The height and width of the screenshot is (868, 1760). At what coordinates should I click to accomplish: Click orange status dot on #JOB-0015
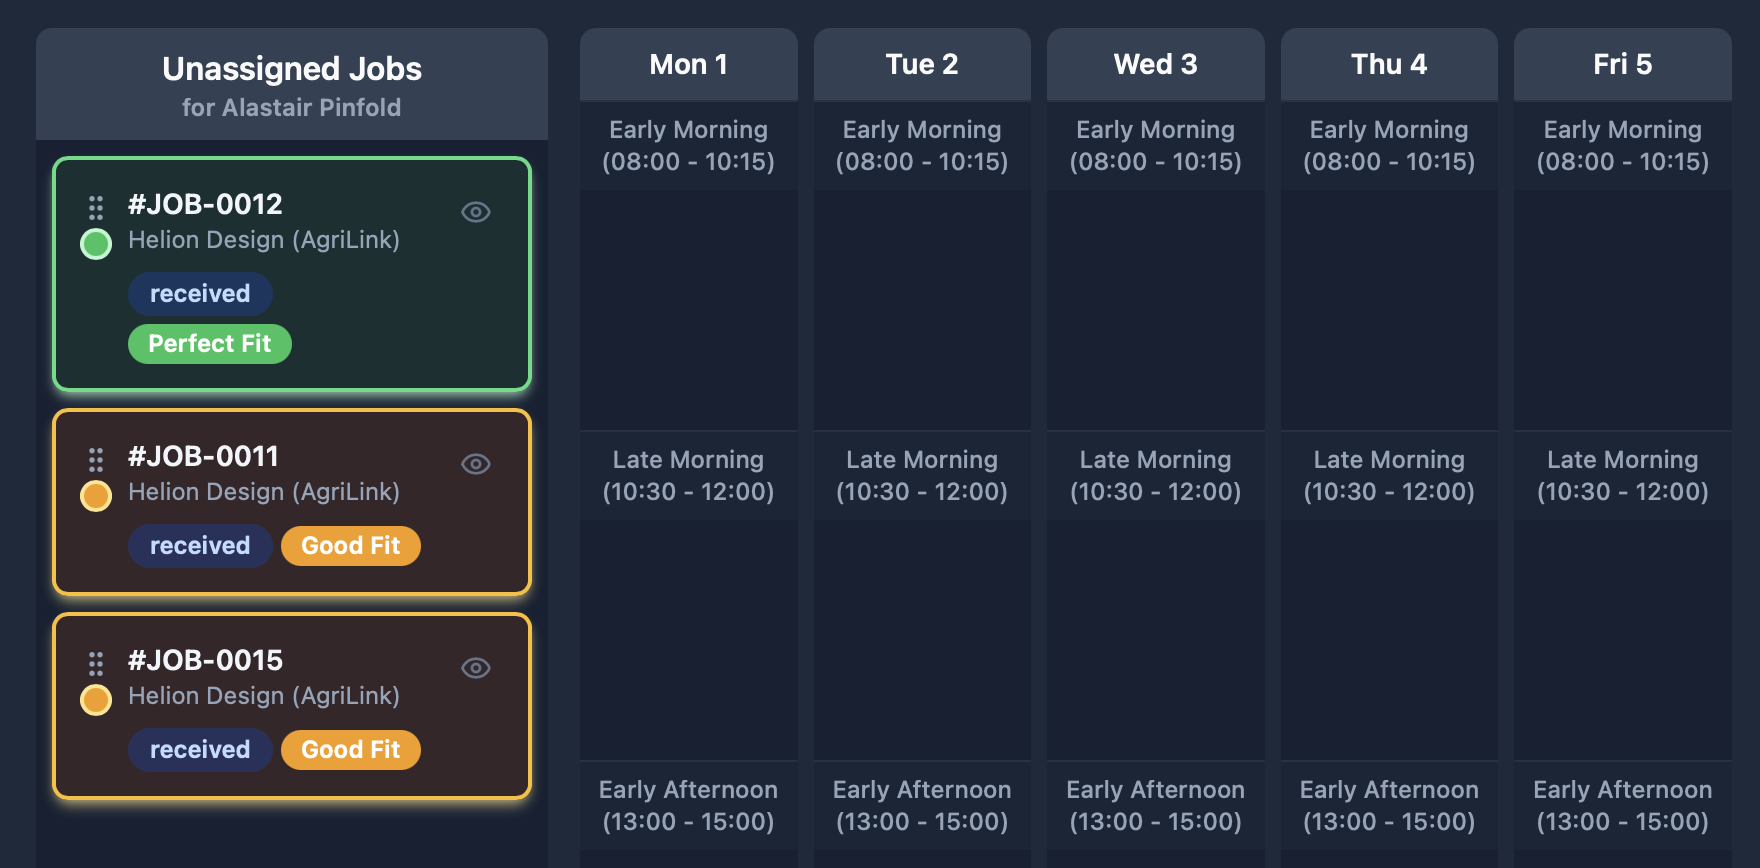(96, 700)
